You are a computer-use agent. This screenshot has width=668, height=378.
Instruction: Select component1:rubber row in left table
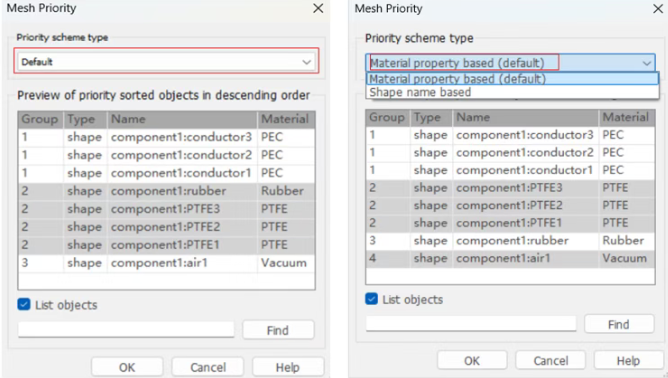tap(167, 191)
